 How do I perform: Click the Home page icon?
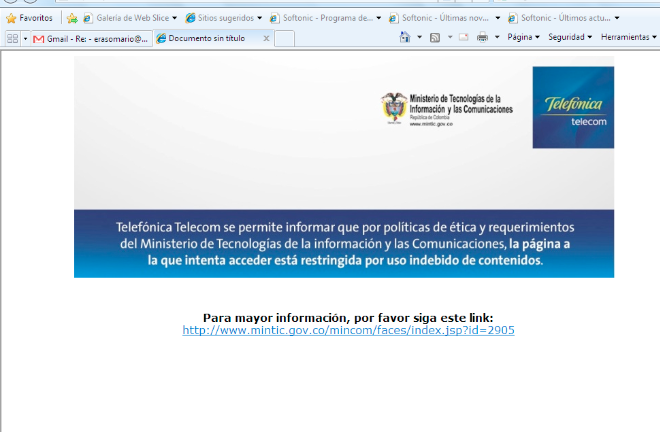[x=405, y=37]
